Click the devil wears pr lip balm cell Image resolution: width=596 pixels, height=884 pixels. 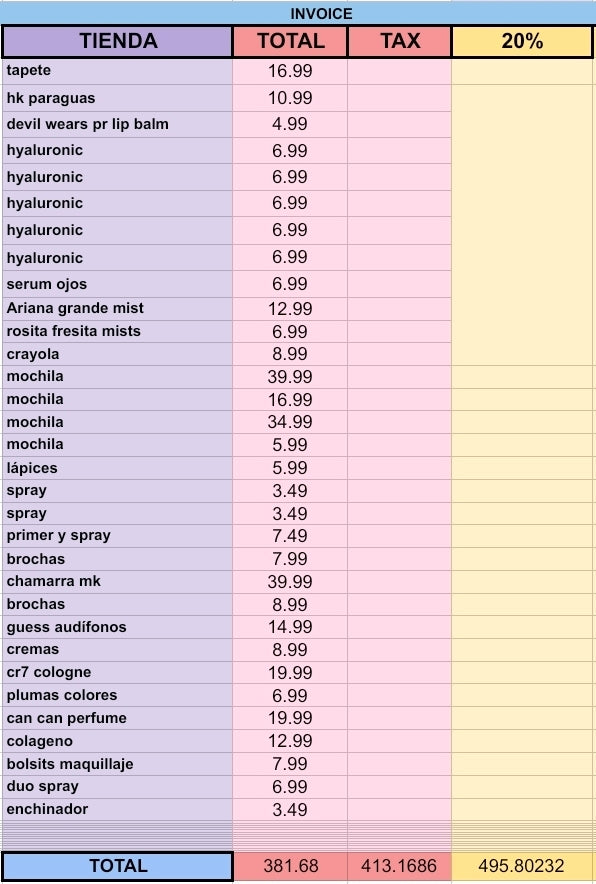pos(117,124)
